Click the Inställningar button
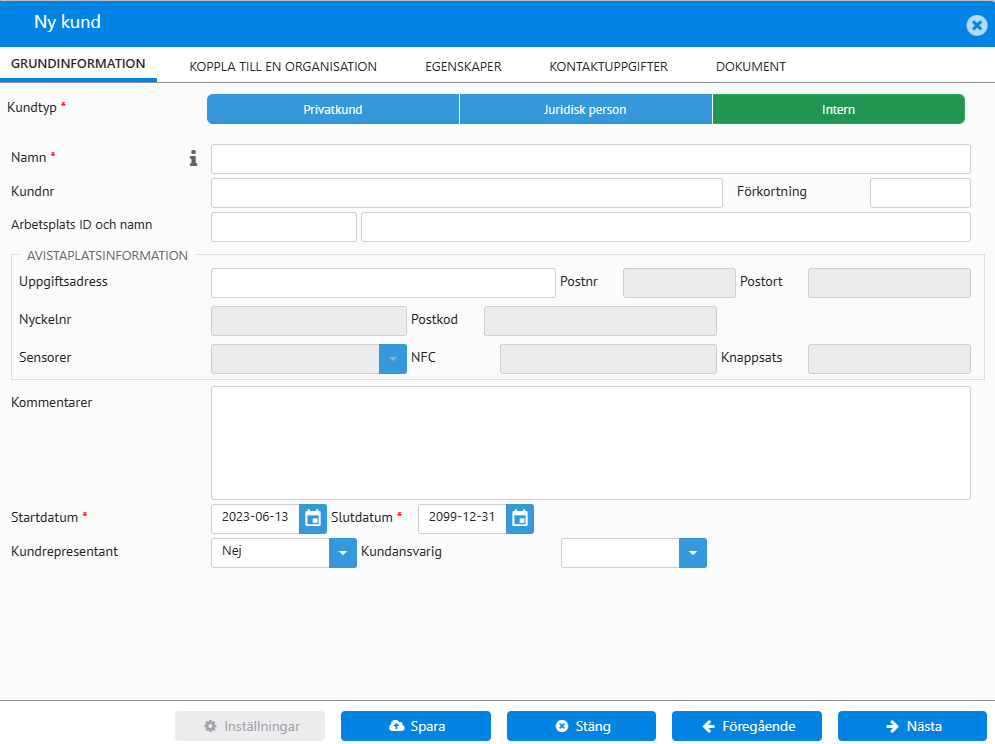Screen dimensions: 995x744 pyautogui.click(x=250, y=726)
